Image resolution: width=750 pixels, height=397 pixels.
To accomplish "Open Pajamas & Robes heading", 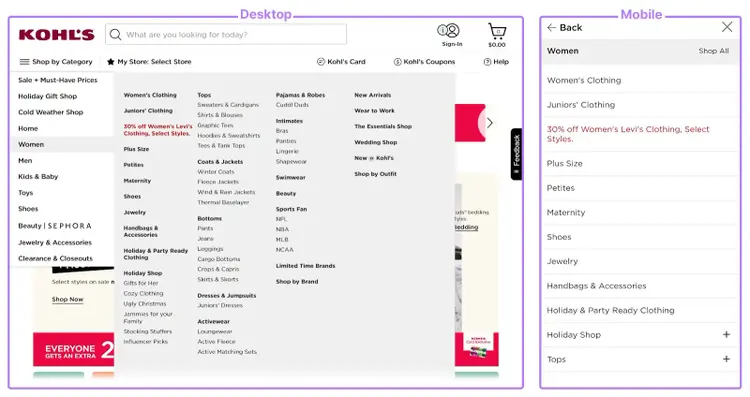I will coord(300,95).
